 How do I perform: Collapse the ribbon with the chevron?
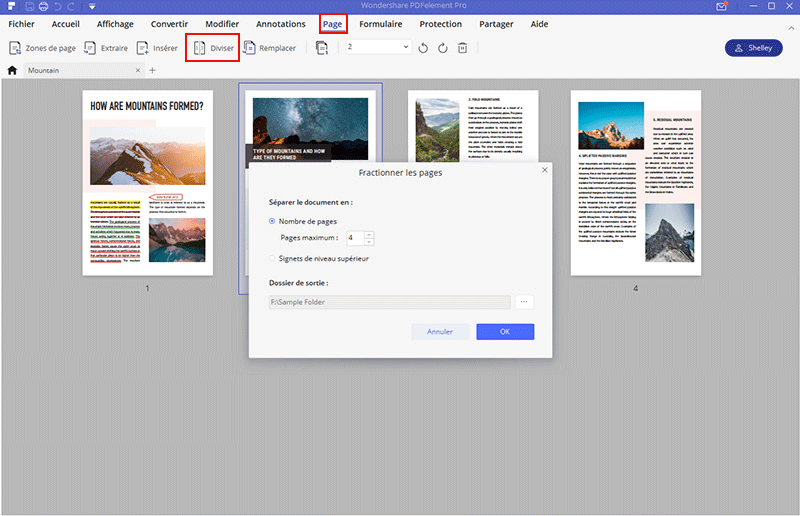coord(791,28)
